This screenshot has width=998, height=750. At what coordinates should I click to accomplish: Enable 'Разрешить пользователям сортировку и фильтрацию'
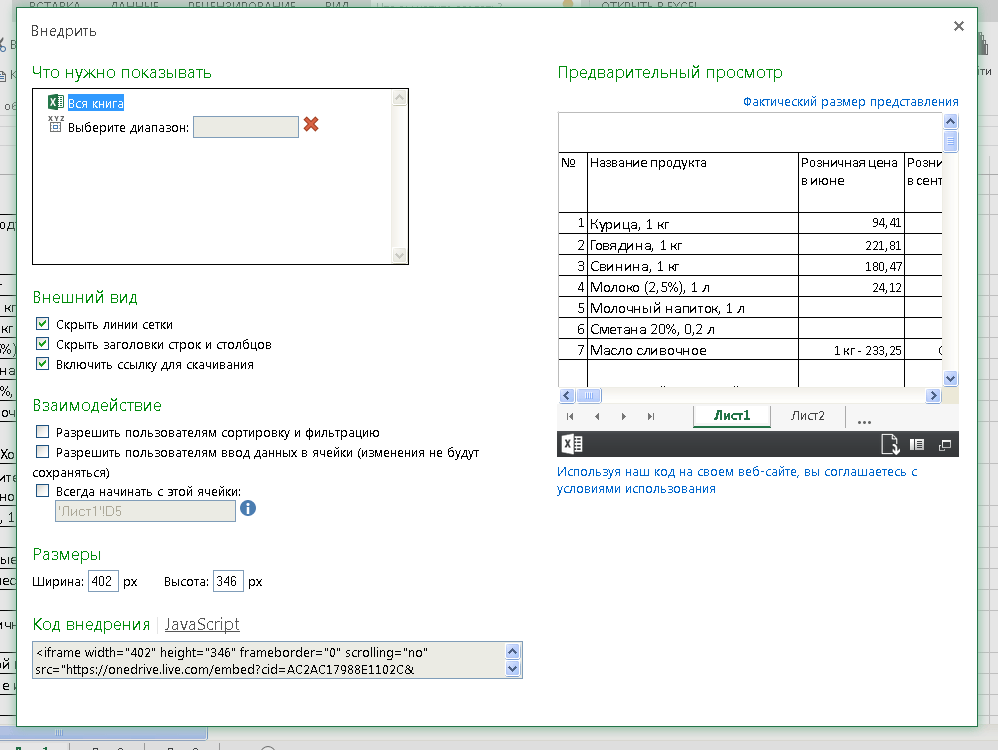click(42, 432)
